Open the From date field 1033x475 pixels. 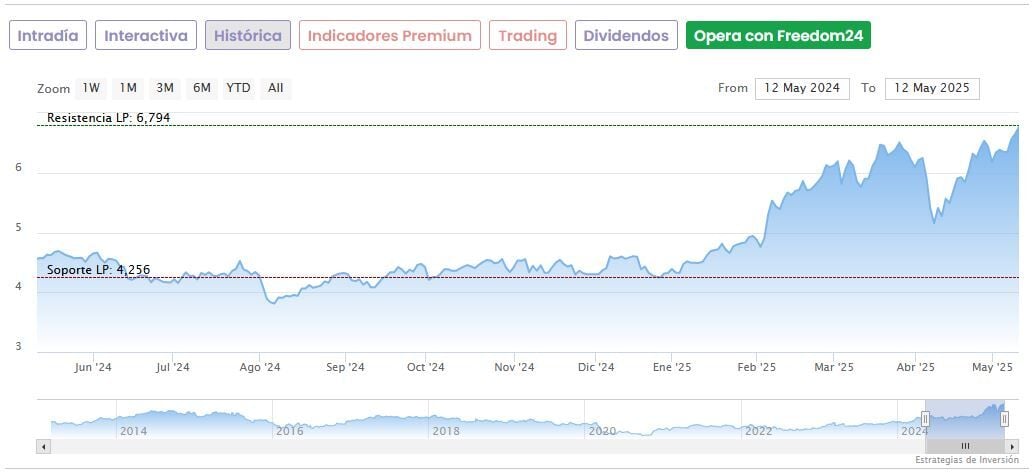[x=802, y=88]
